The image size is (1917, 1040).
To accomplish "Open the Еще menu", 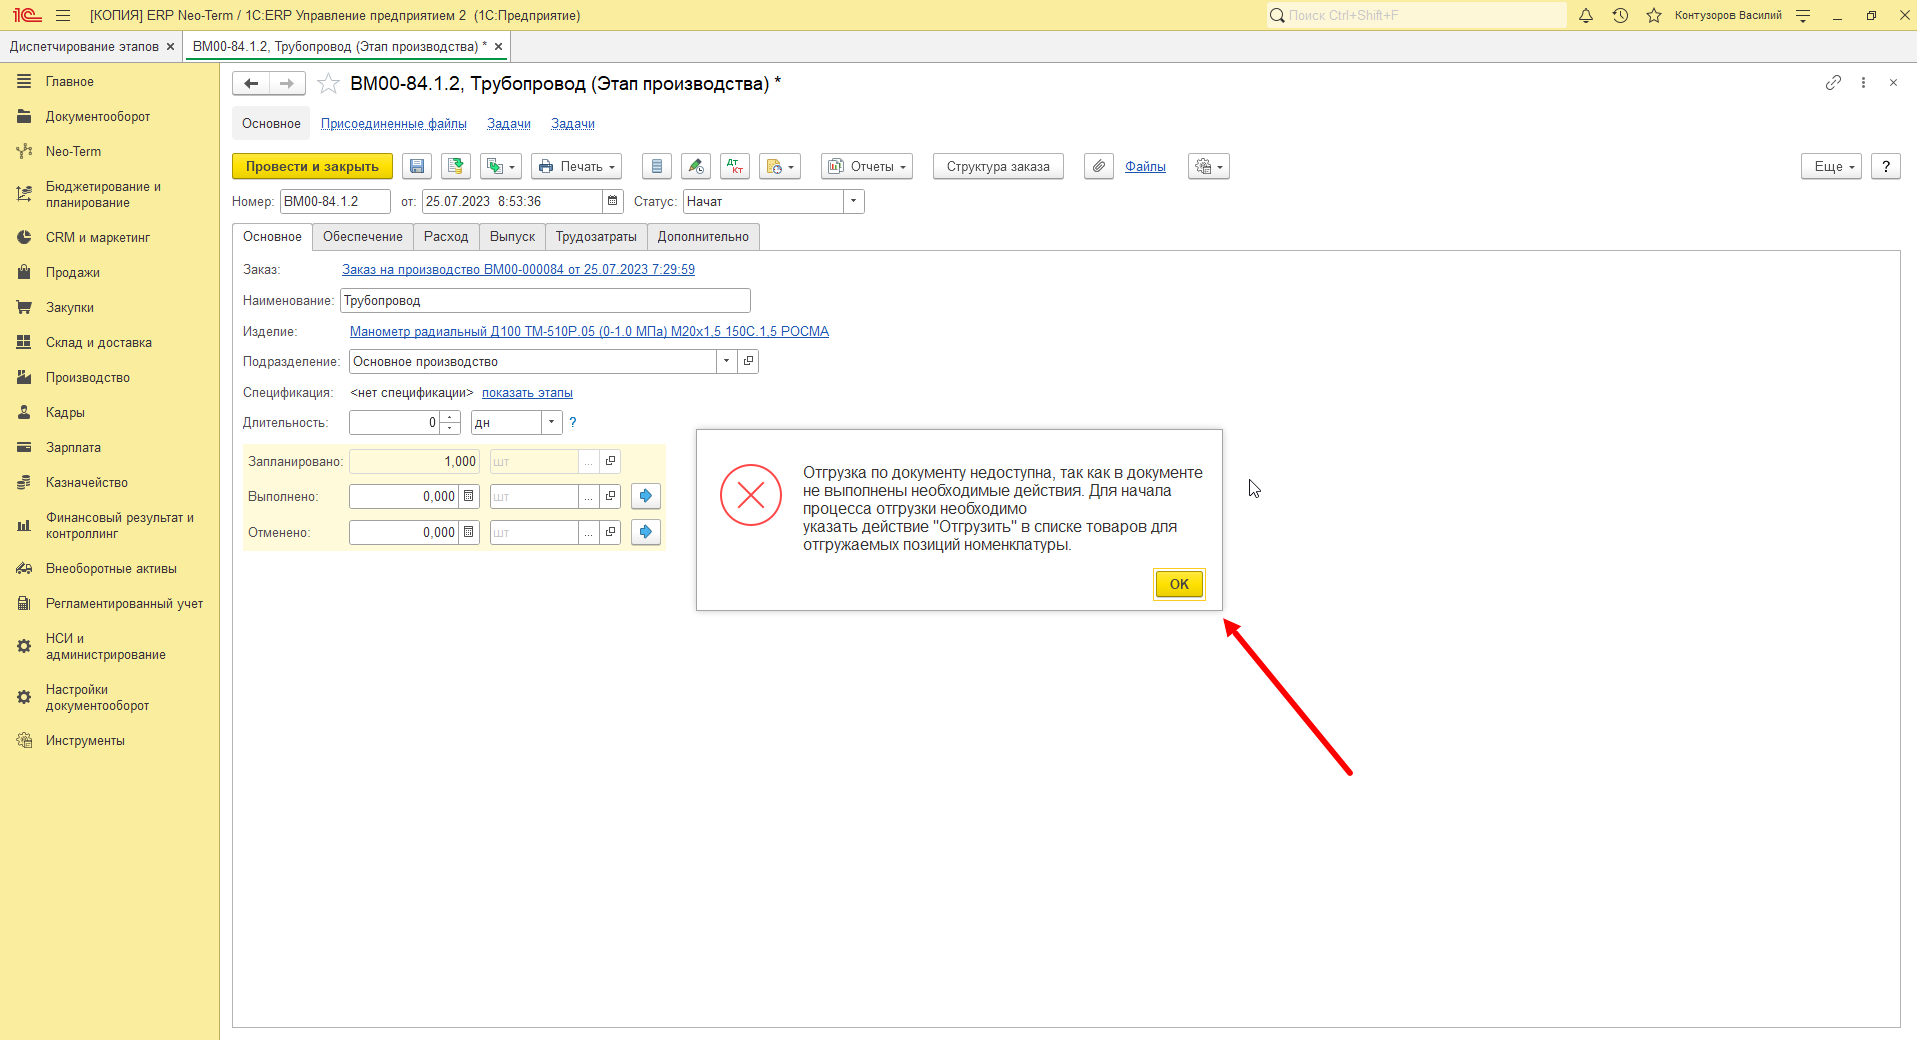I will click(1832, 166).
